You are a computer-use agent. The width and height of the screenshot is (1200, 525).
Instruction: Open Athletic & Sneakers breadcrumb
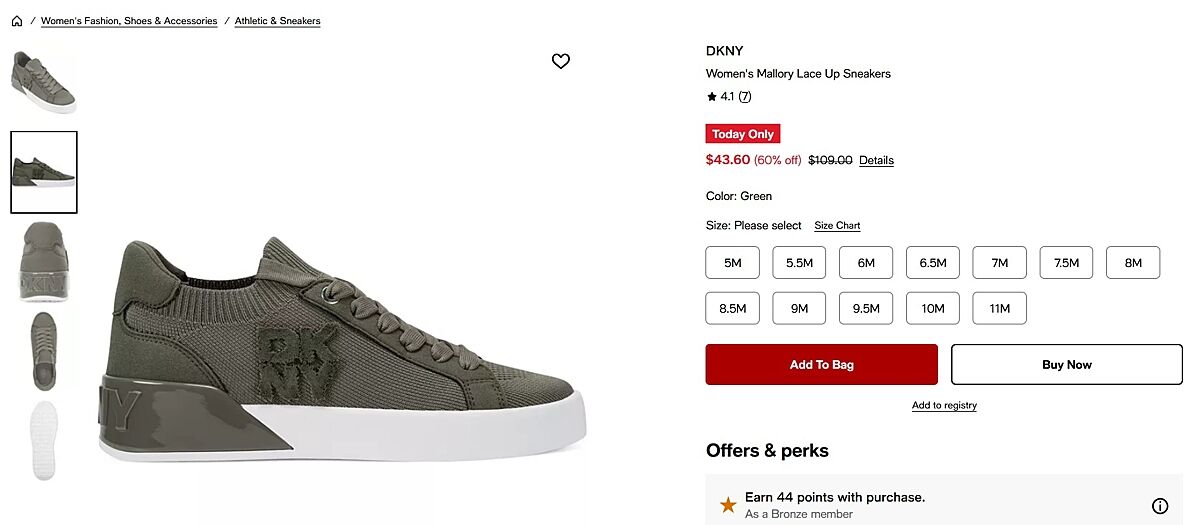point(277,21)
